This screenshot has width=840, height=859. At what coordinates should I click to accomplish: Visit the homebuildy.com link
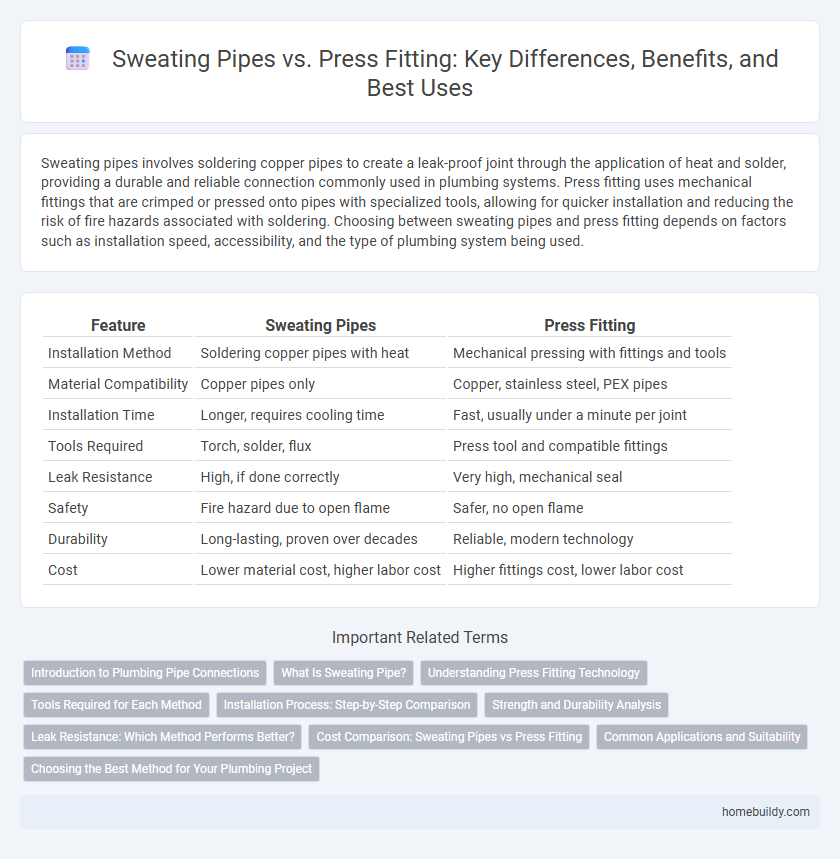click(765, 812)
